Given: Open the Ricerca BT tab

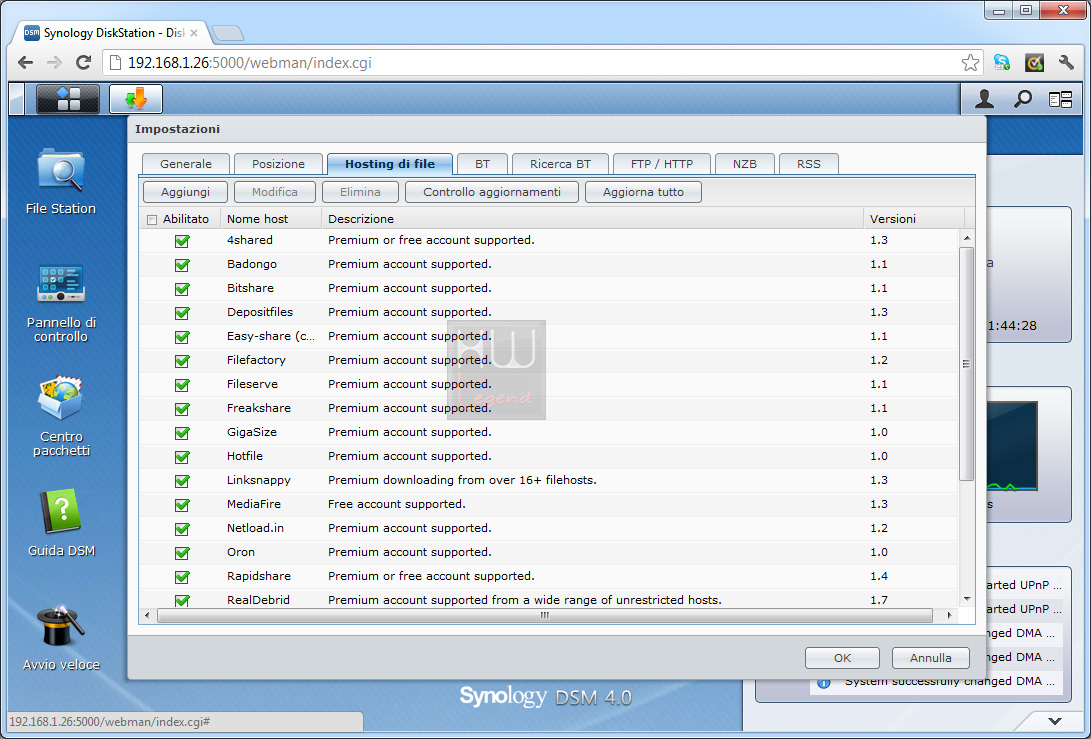Looking at the screenshot, I should (560, 164).
